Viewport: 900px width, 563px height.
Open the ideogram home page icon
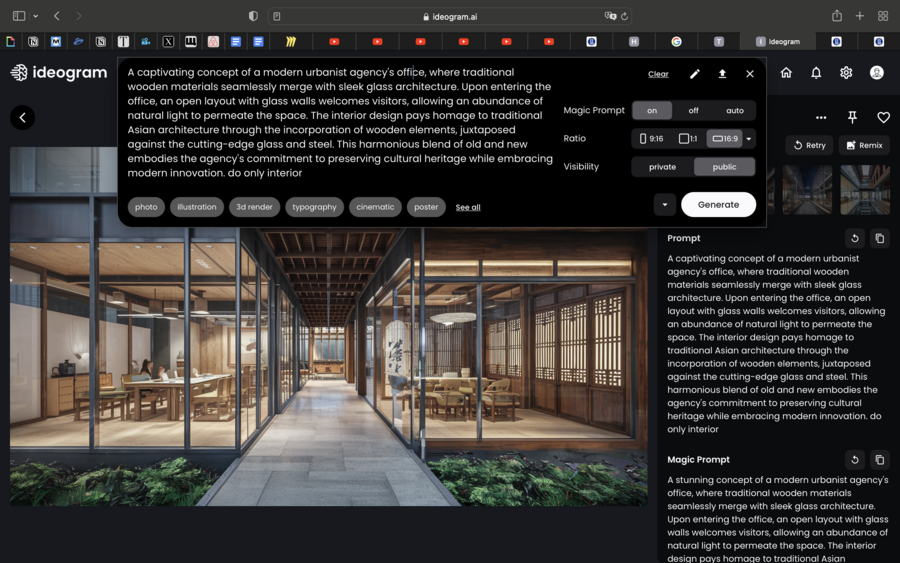[786, 72]
